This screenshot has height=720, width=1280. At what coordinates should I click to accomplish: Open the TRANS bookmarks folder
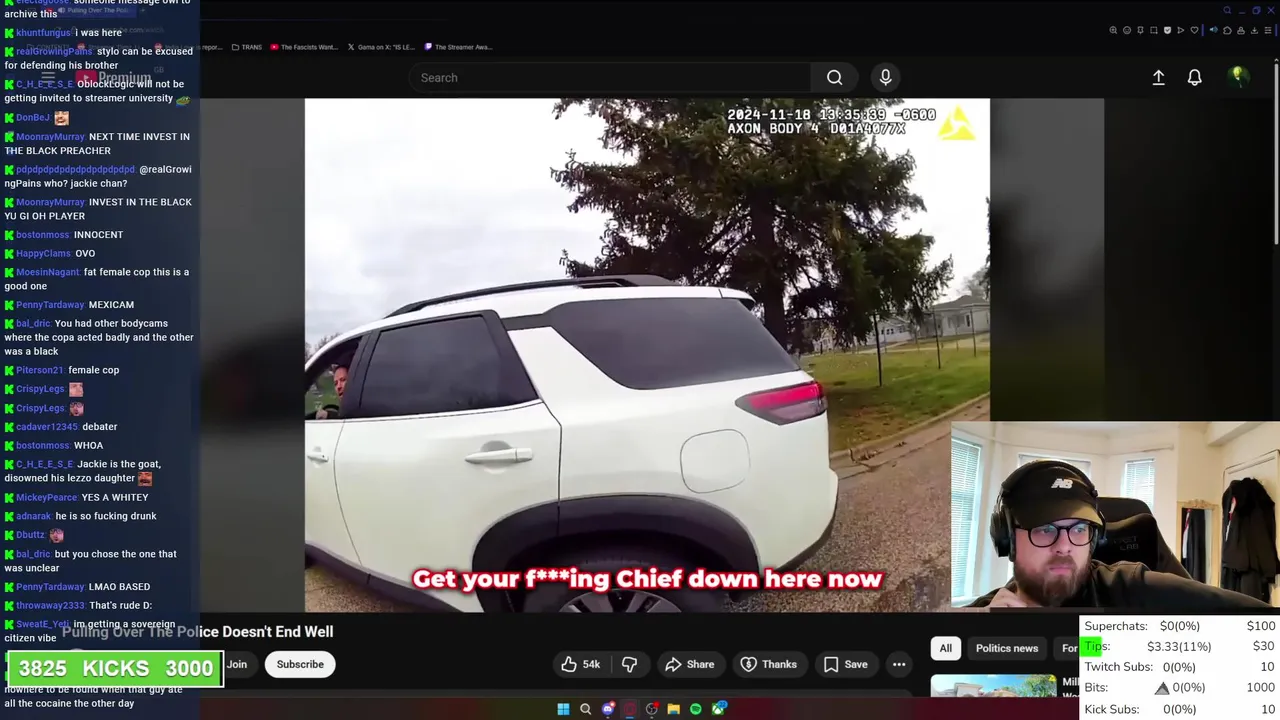click(246, 47)
